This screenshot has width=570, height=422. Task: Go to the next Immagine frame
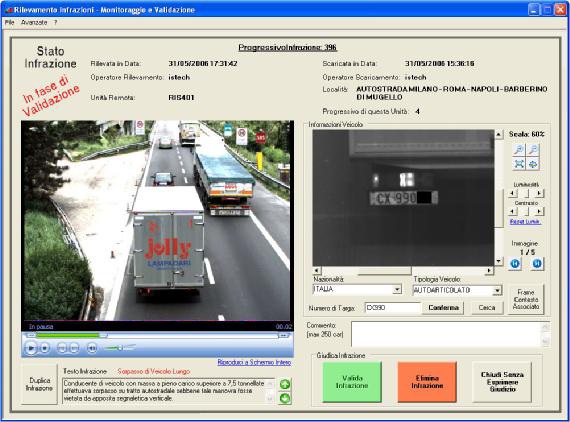(537, 263)
